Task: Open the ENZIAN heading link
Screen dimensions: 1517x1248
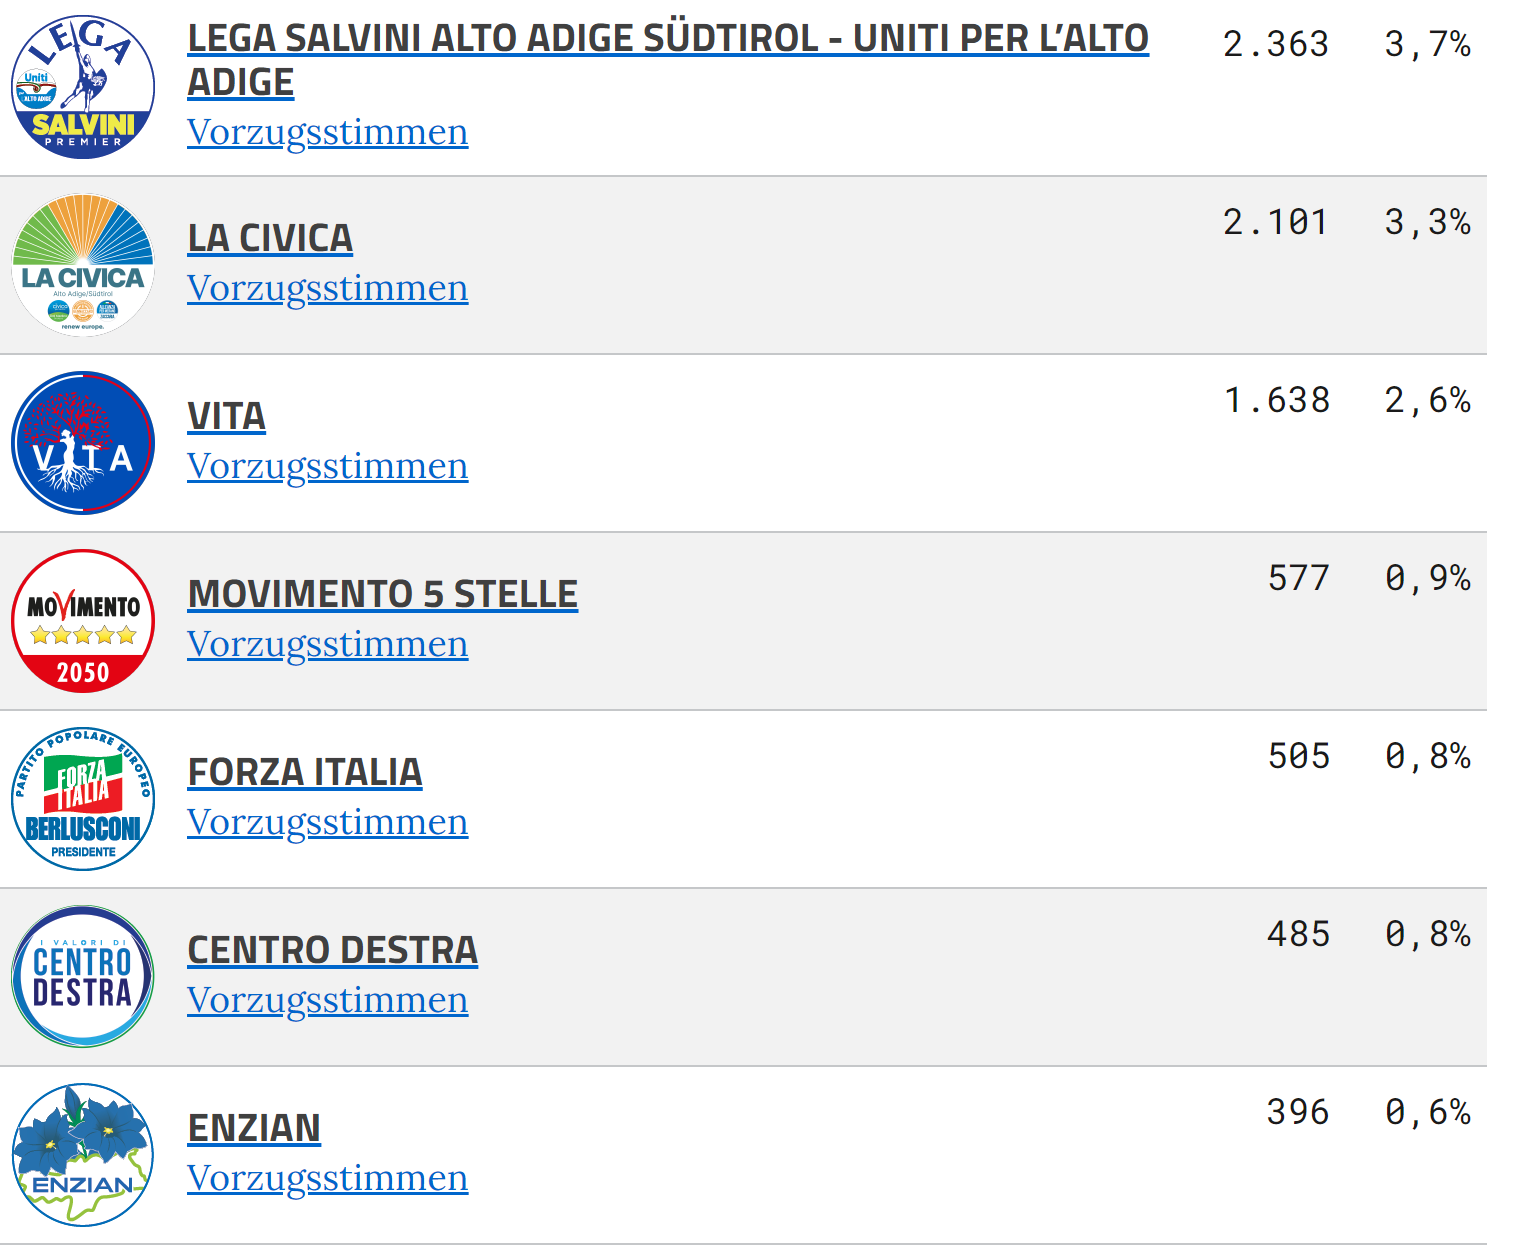Action: click(254, 1128)
